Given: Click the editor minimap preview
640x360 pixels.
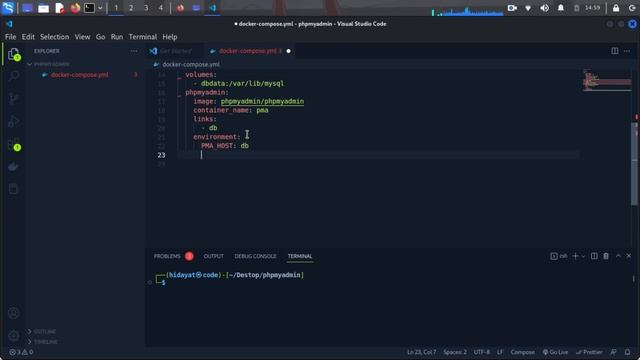Looking at the screenshot, I should [x=607, y=80].
